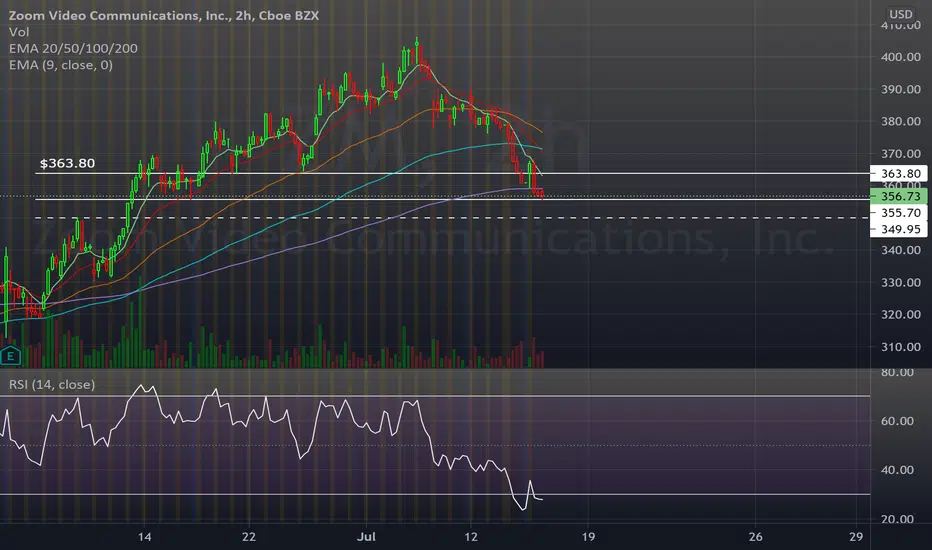Click the '19' date label on time axis
Image resolution: width=932 pixels, height=550 pixels.
[x=588, y=537]
